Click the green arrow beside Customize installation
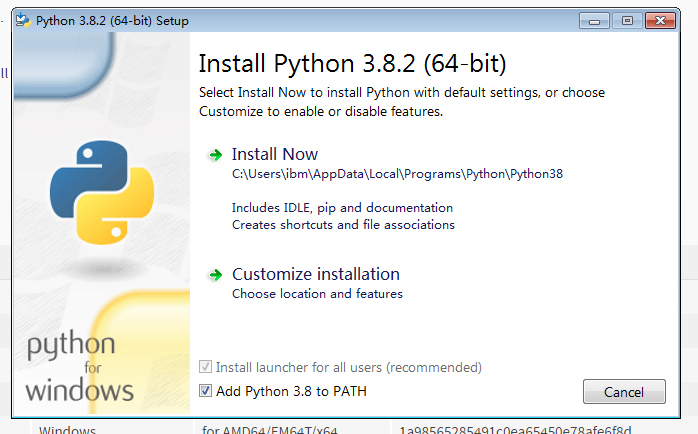 pyautogui.click(x=214, y=275)
